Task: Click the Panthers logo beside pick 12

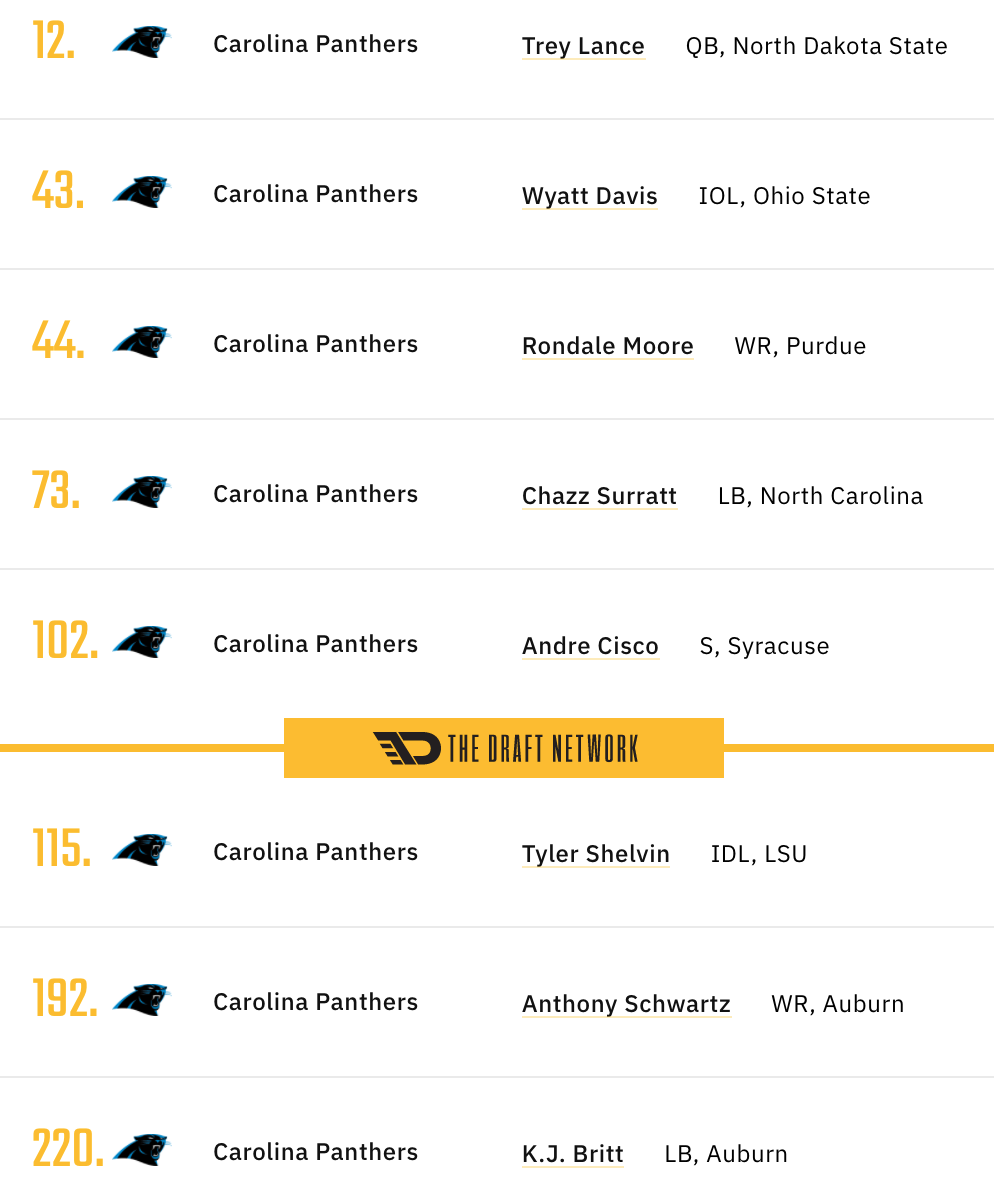Action: point(142,43)
